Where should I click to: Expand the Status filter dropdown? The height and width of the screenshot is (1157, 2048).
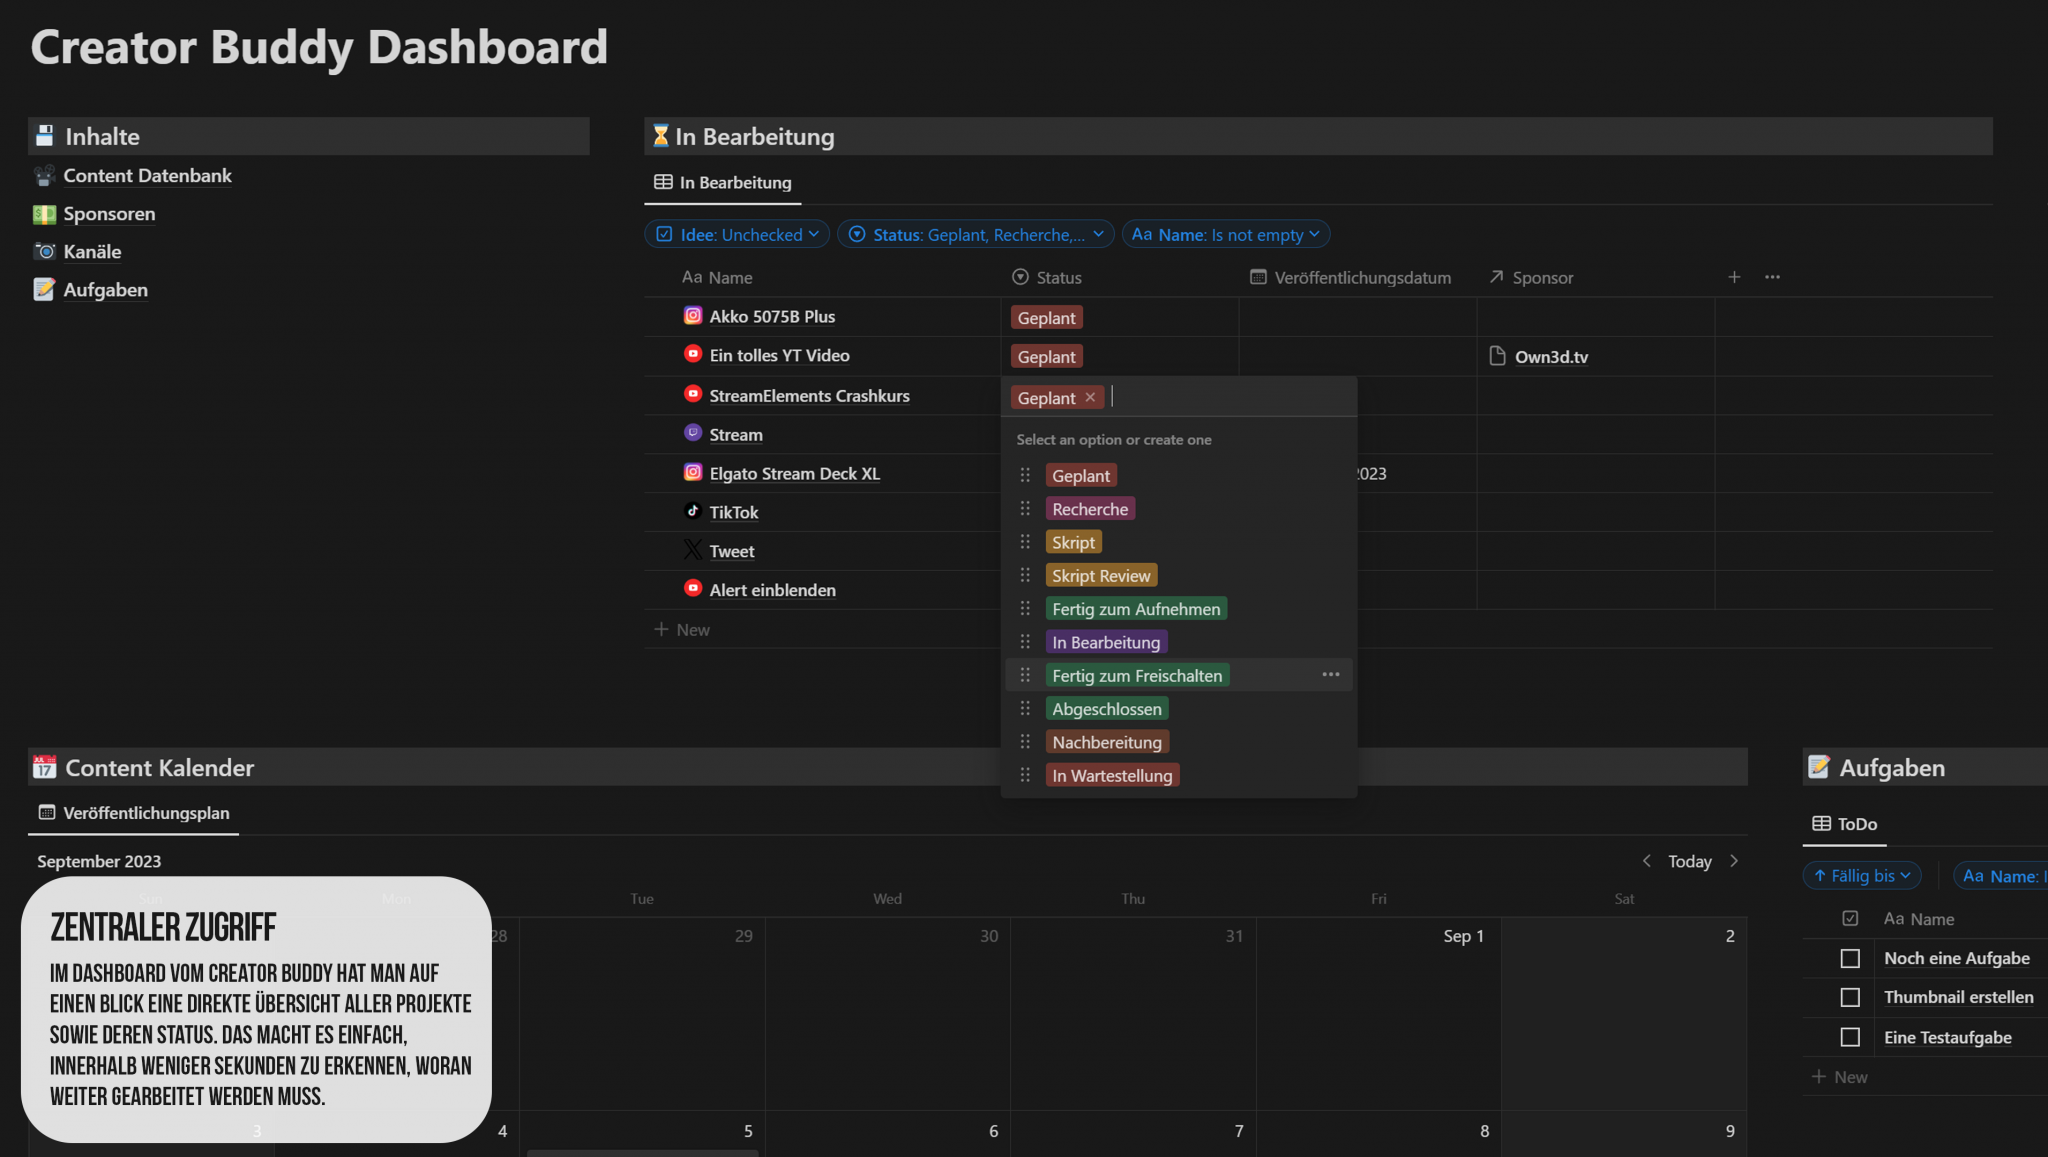pyautogui.click(x=975, y=234)
